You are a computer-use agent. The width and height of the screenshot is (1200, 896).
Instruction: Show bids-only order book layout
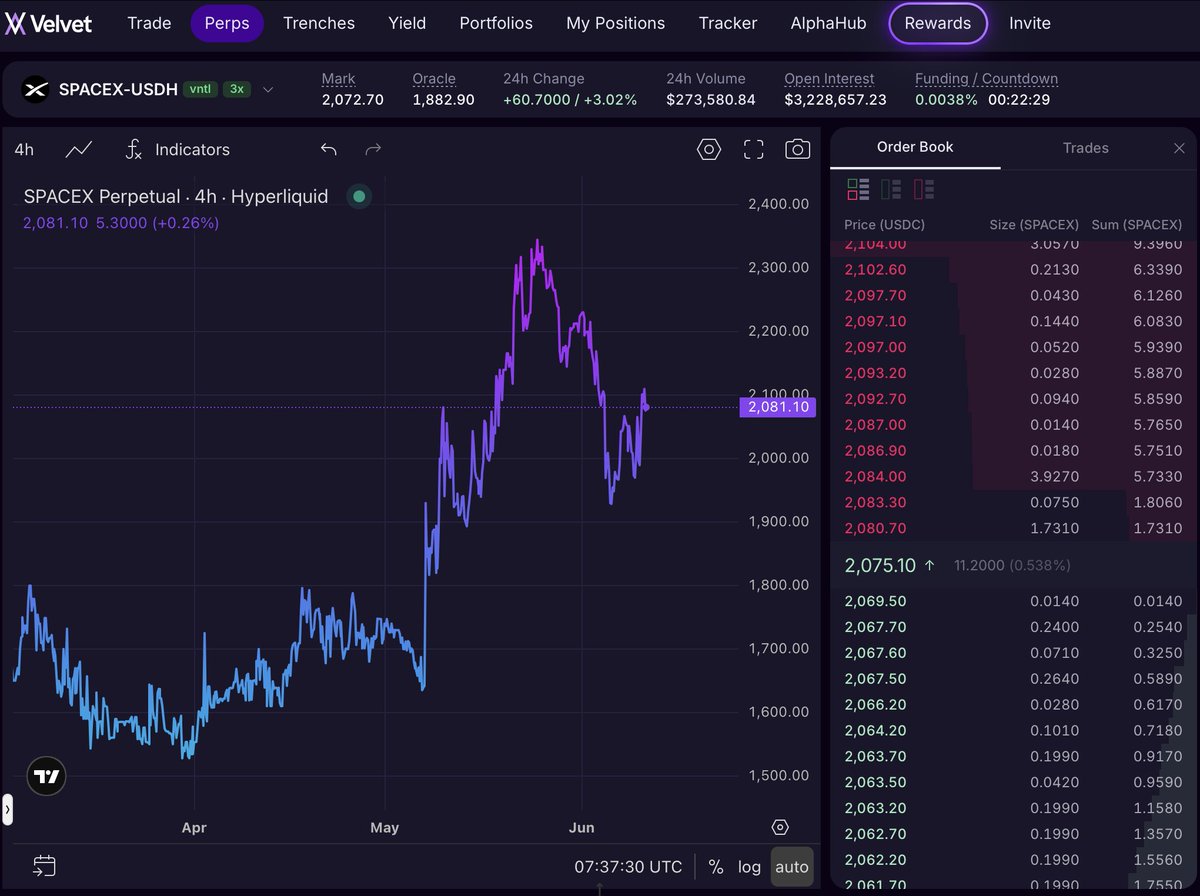pyautogui.click(x=891, y=188)
